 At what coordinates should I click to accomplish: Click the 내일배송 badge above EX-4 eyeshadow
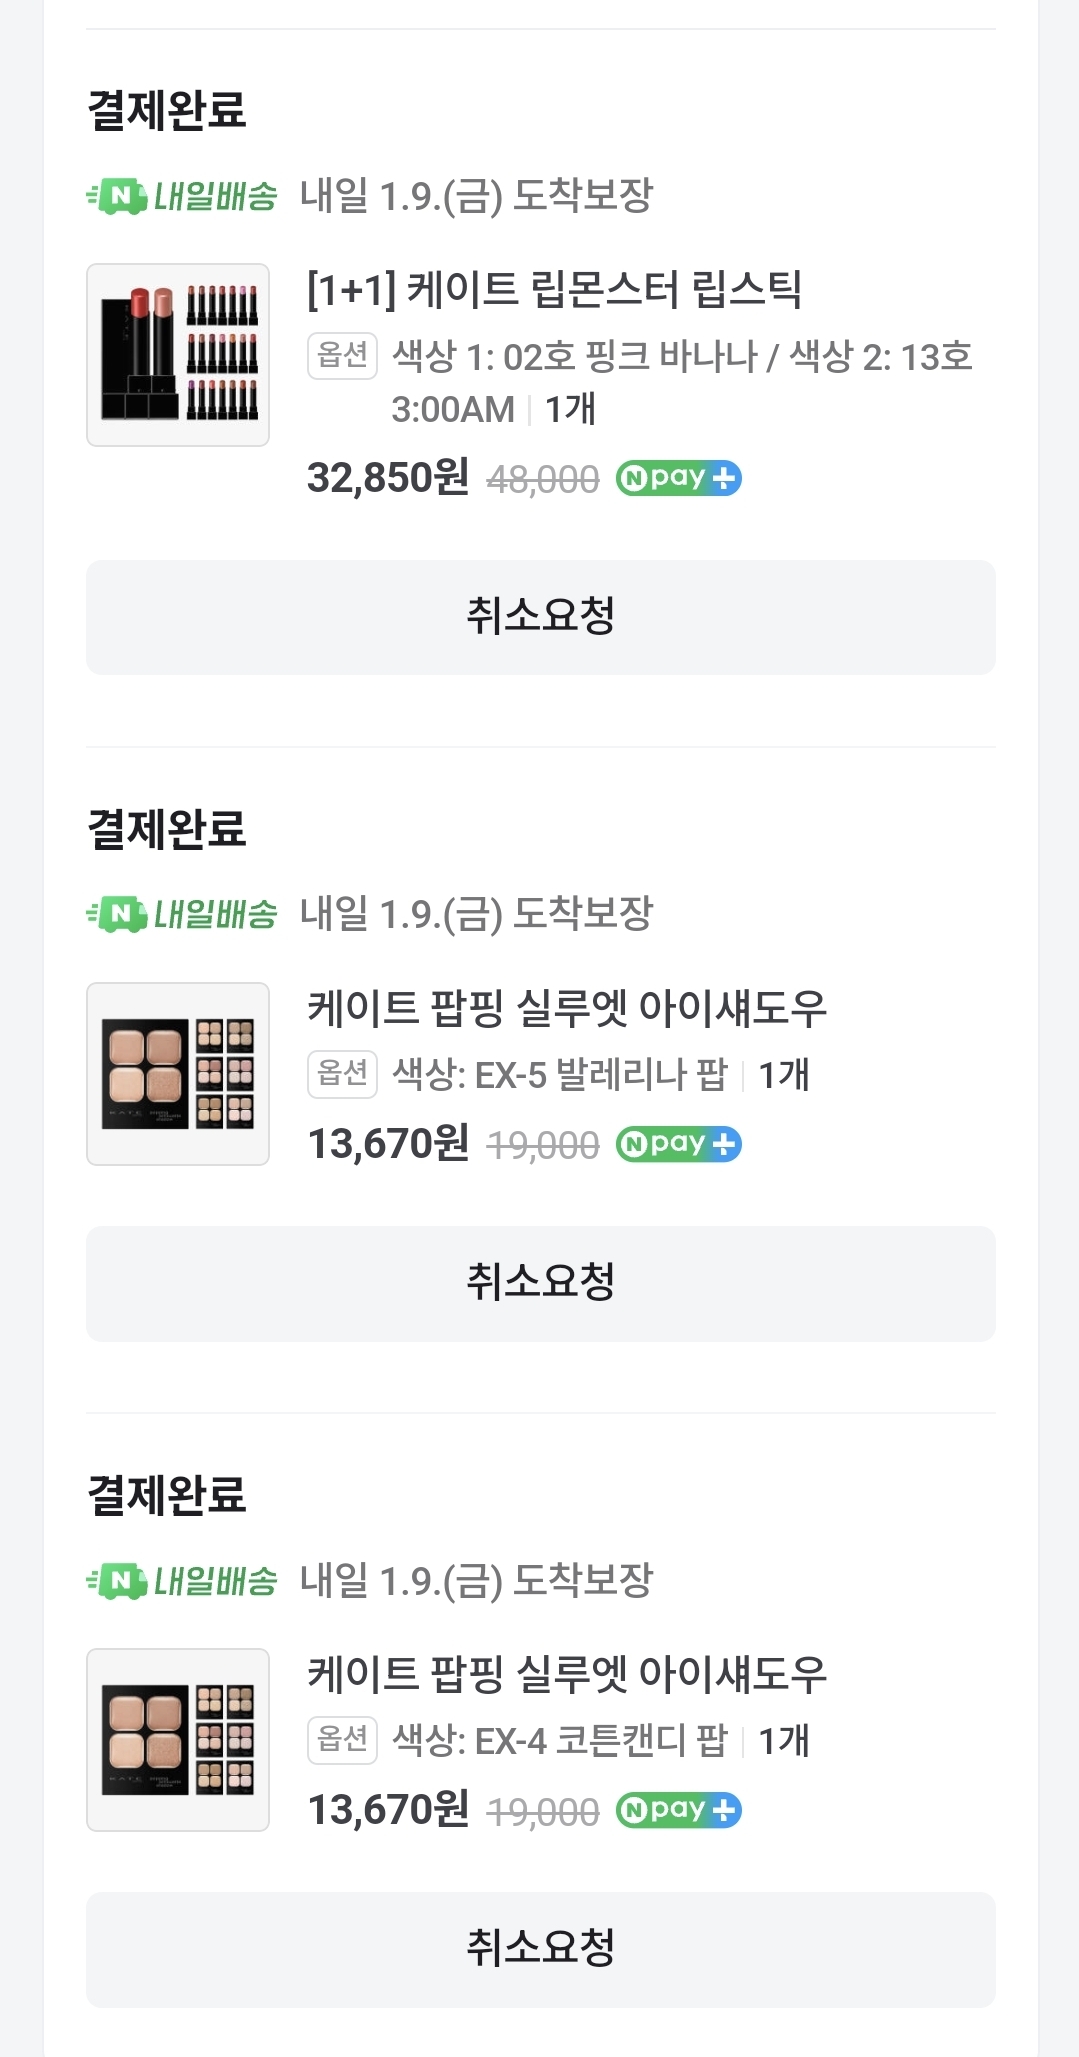click(x=181, y=1581)
